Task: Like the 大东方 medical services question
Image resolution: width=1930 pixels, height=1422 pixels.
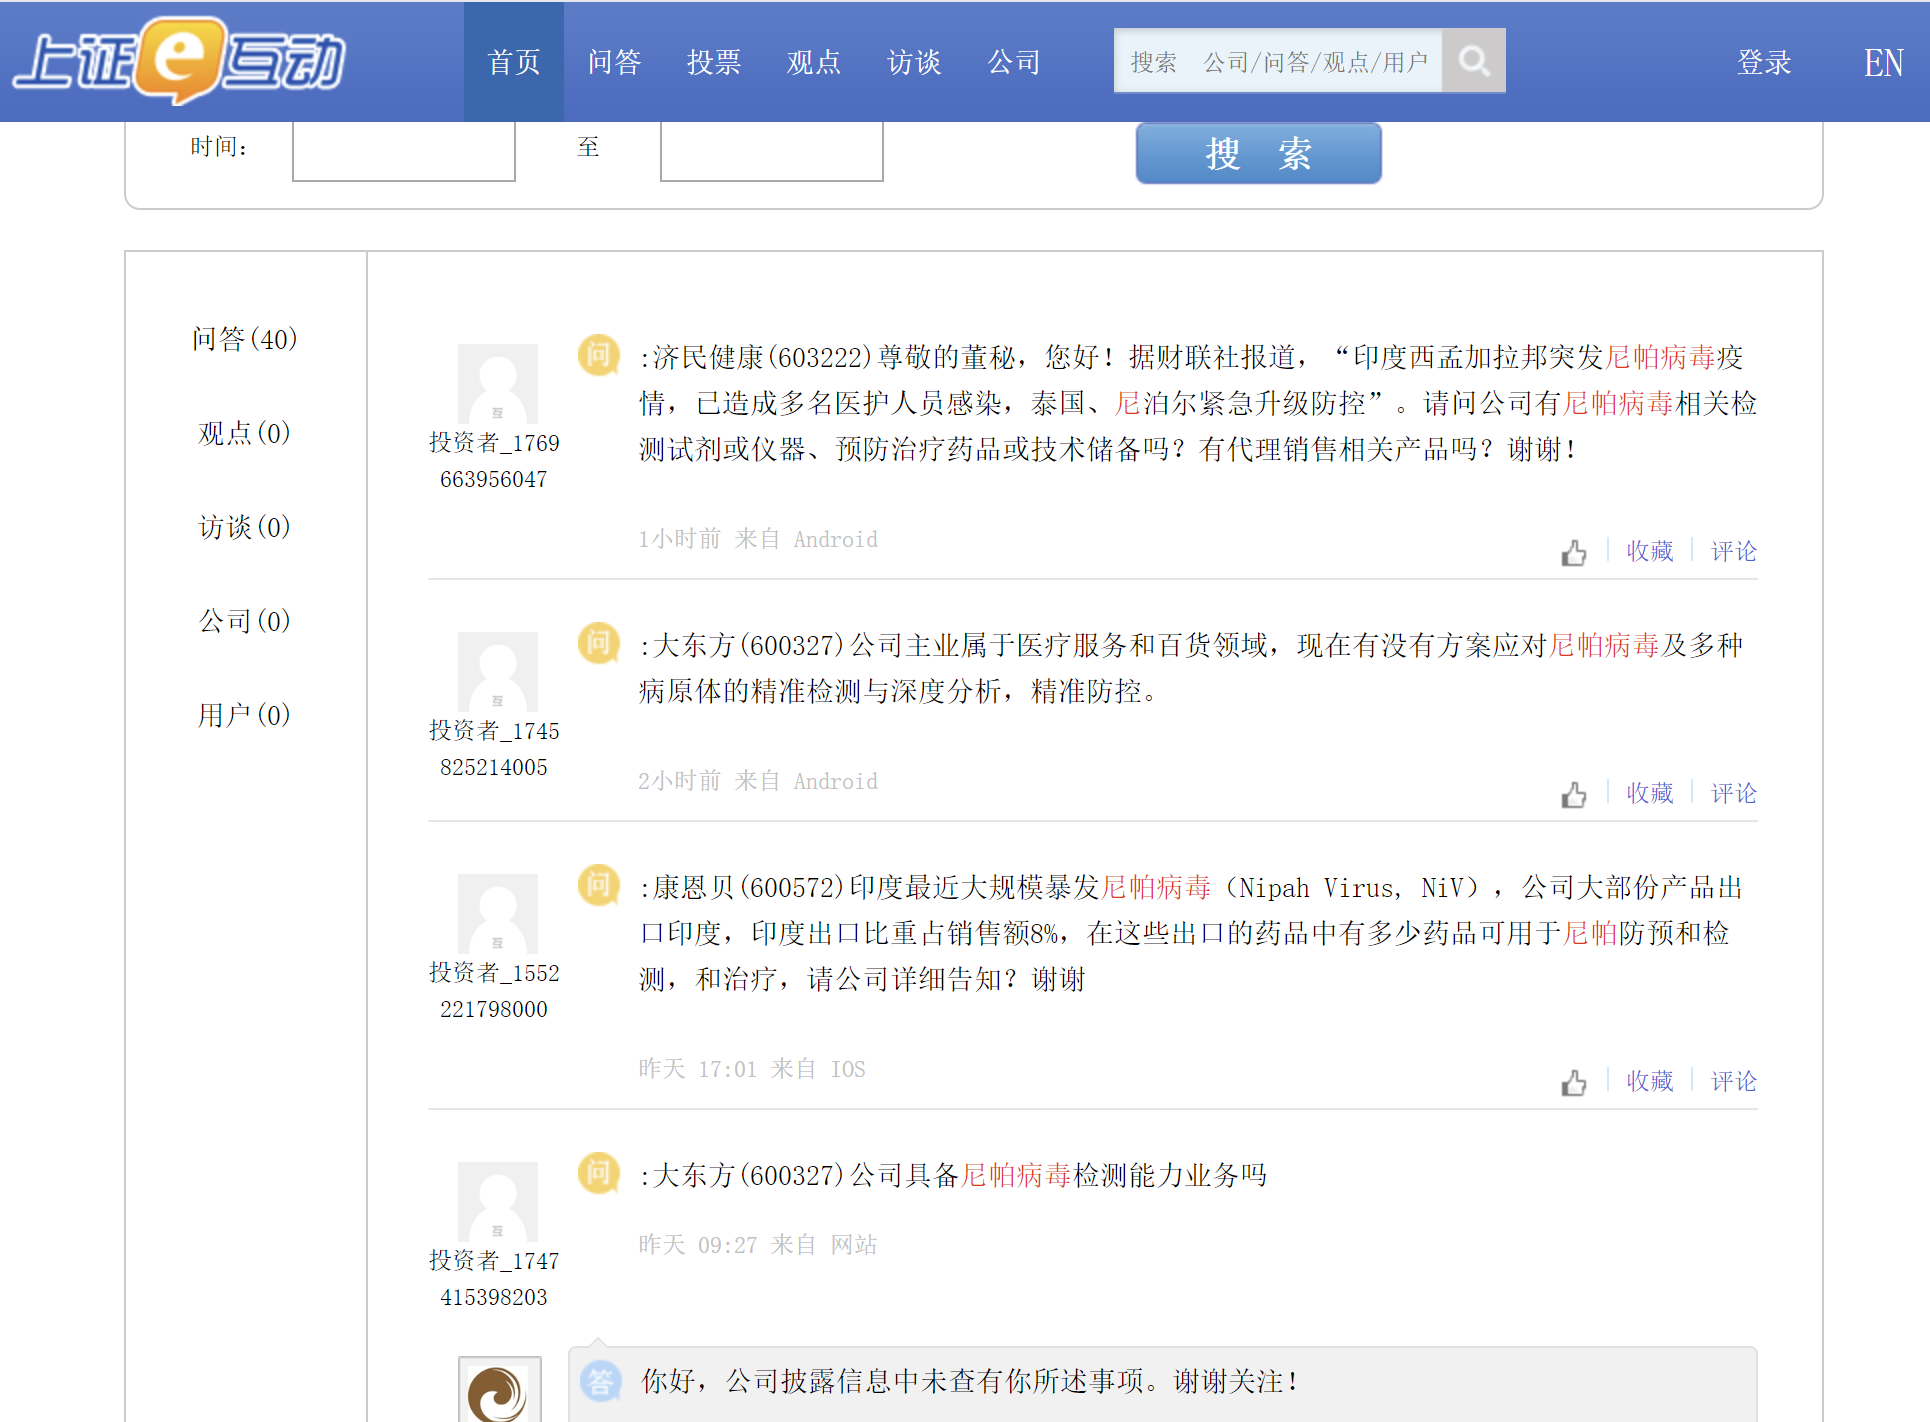Action: coord(1574,794)
